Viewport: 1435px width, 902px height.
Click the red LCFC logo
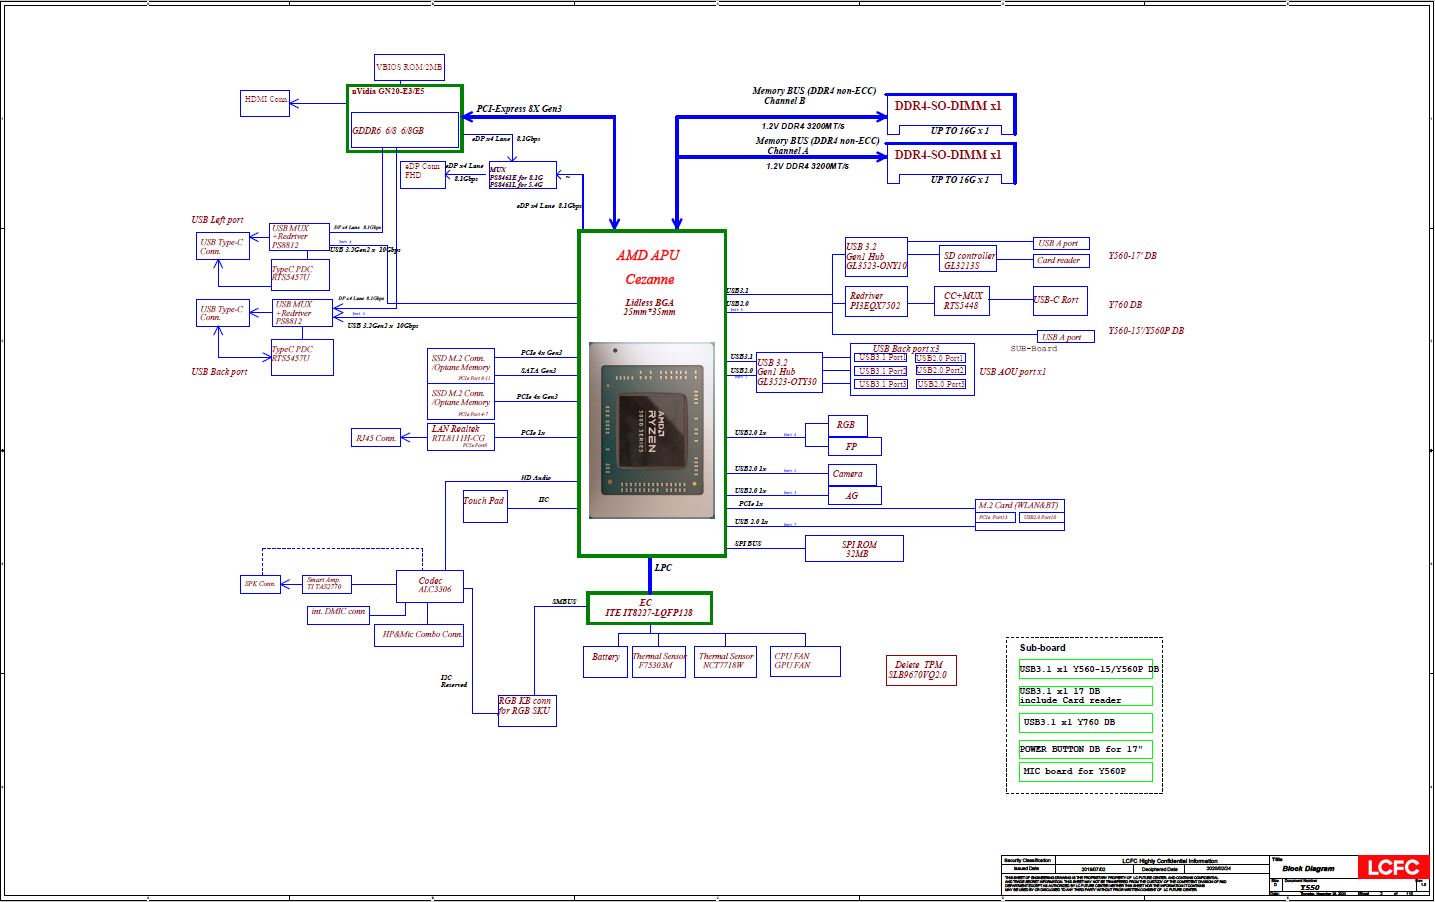(x=1393, y=867)
